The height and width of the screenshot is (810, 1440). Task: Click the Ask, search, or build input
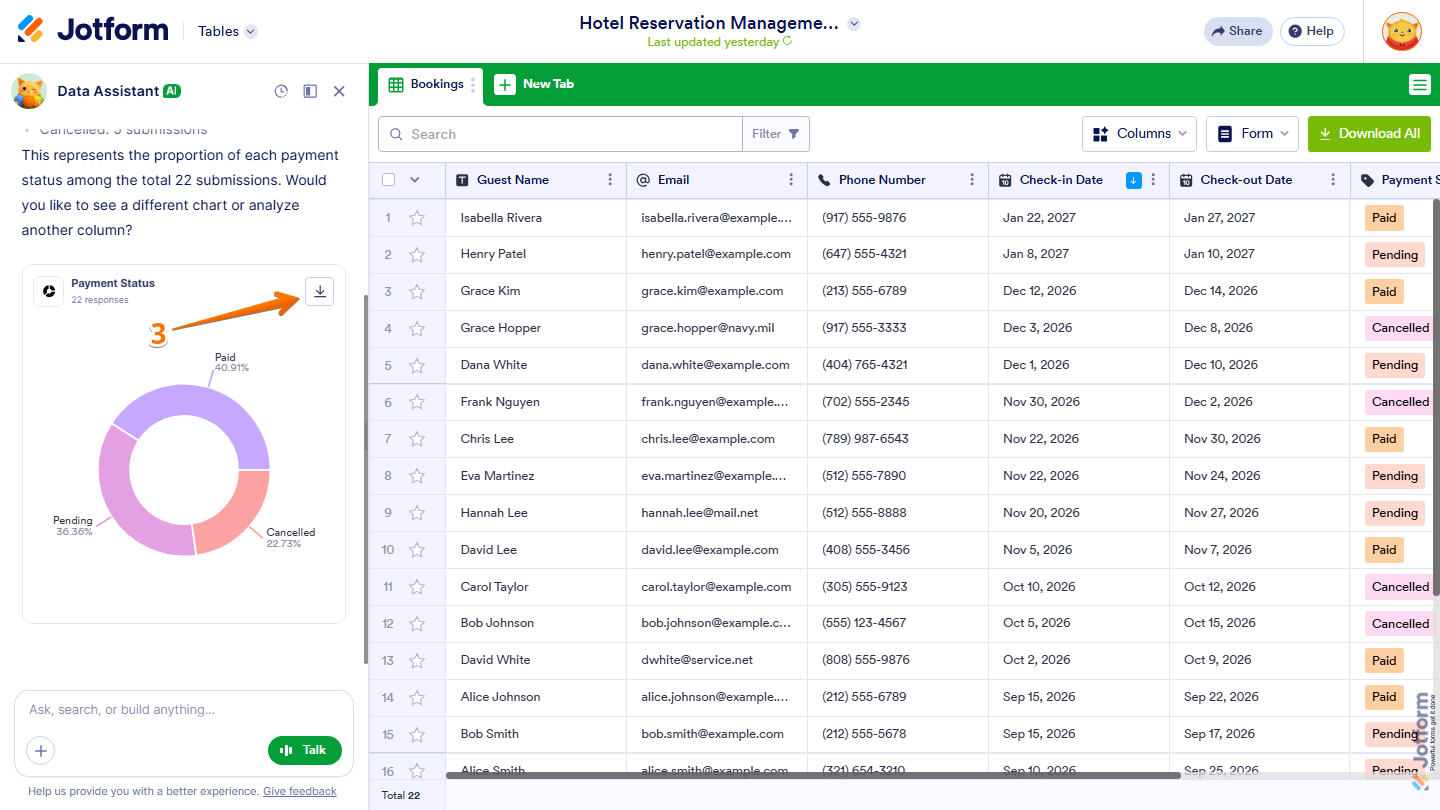[x=184, y=710]
